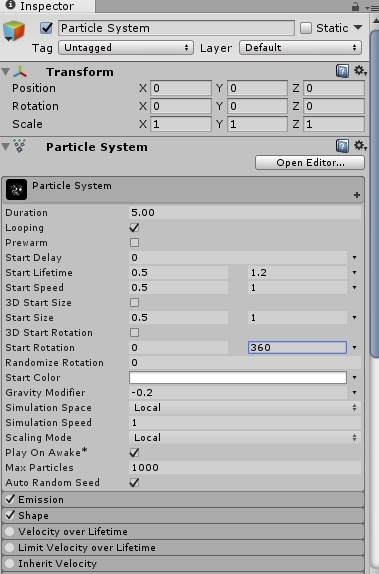Click the Inspector lock icon
The width and height of the screenshot is (379, 574).
click(x=355, y=6)
